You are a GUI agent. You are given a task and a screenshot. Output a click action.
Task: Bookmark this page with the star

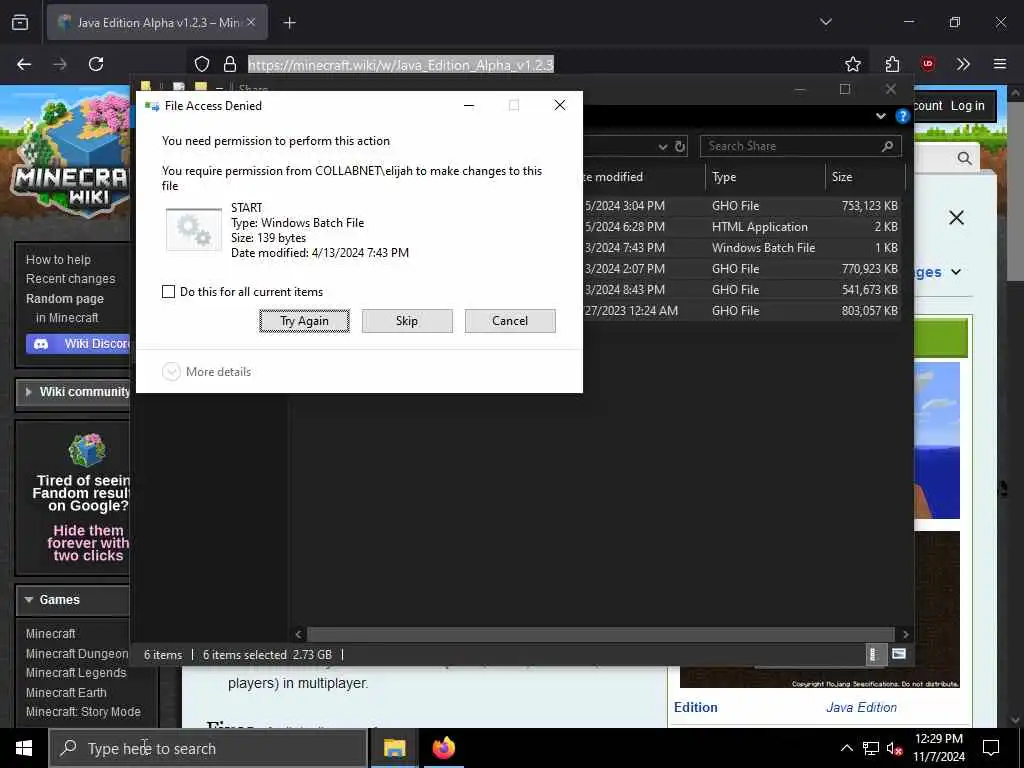[852, 64]
